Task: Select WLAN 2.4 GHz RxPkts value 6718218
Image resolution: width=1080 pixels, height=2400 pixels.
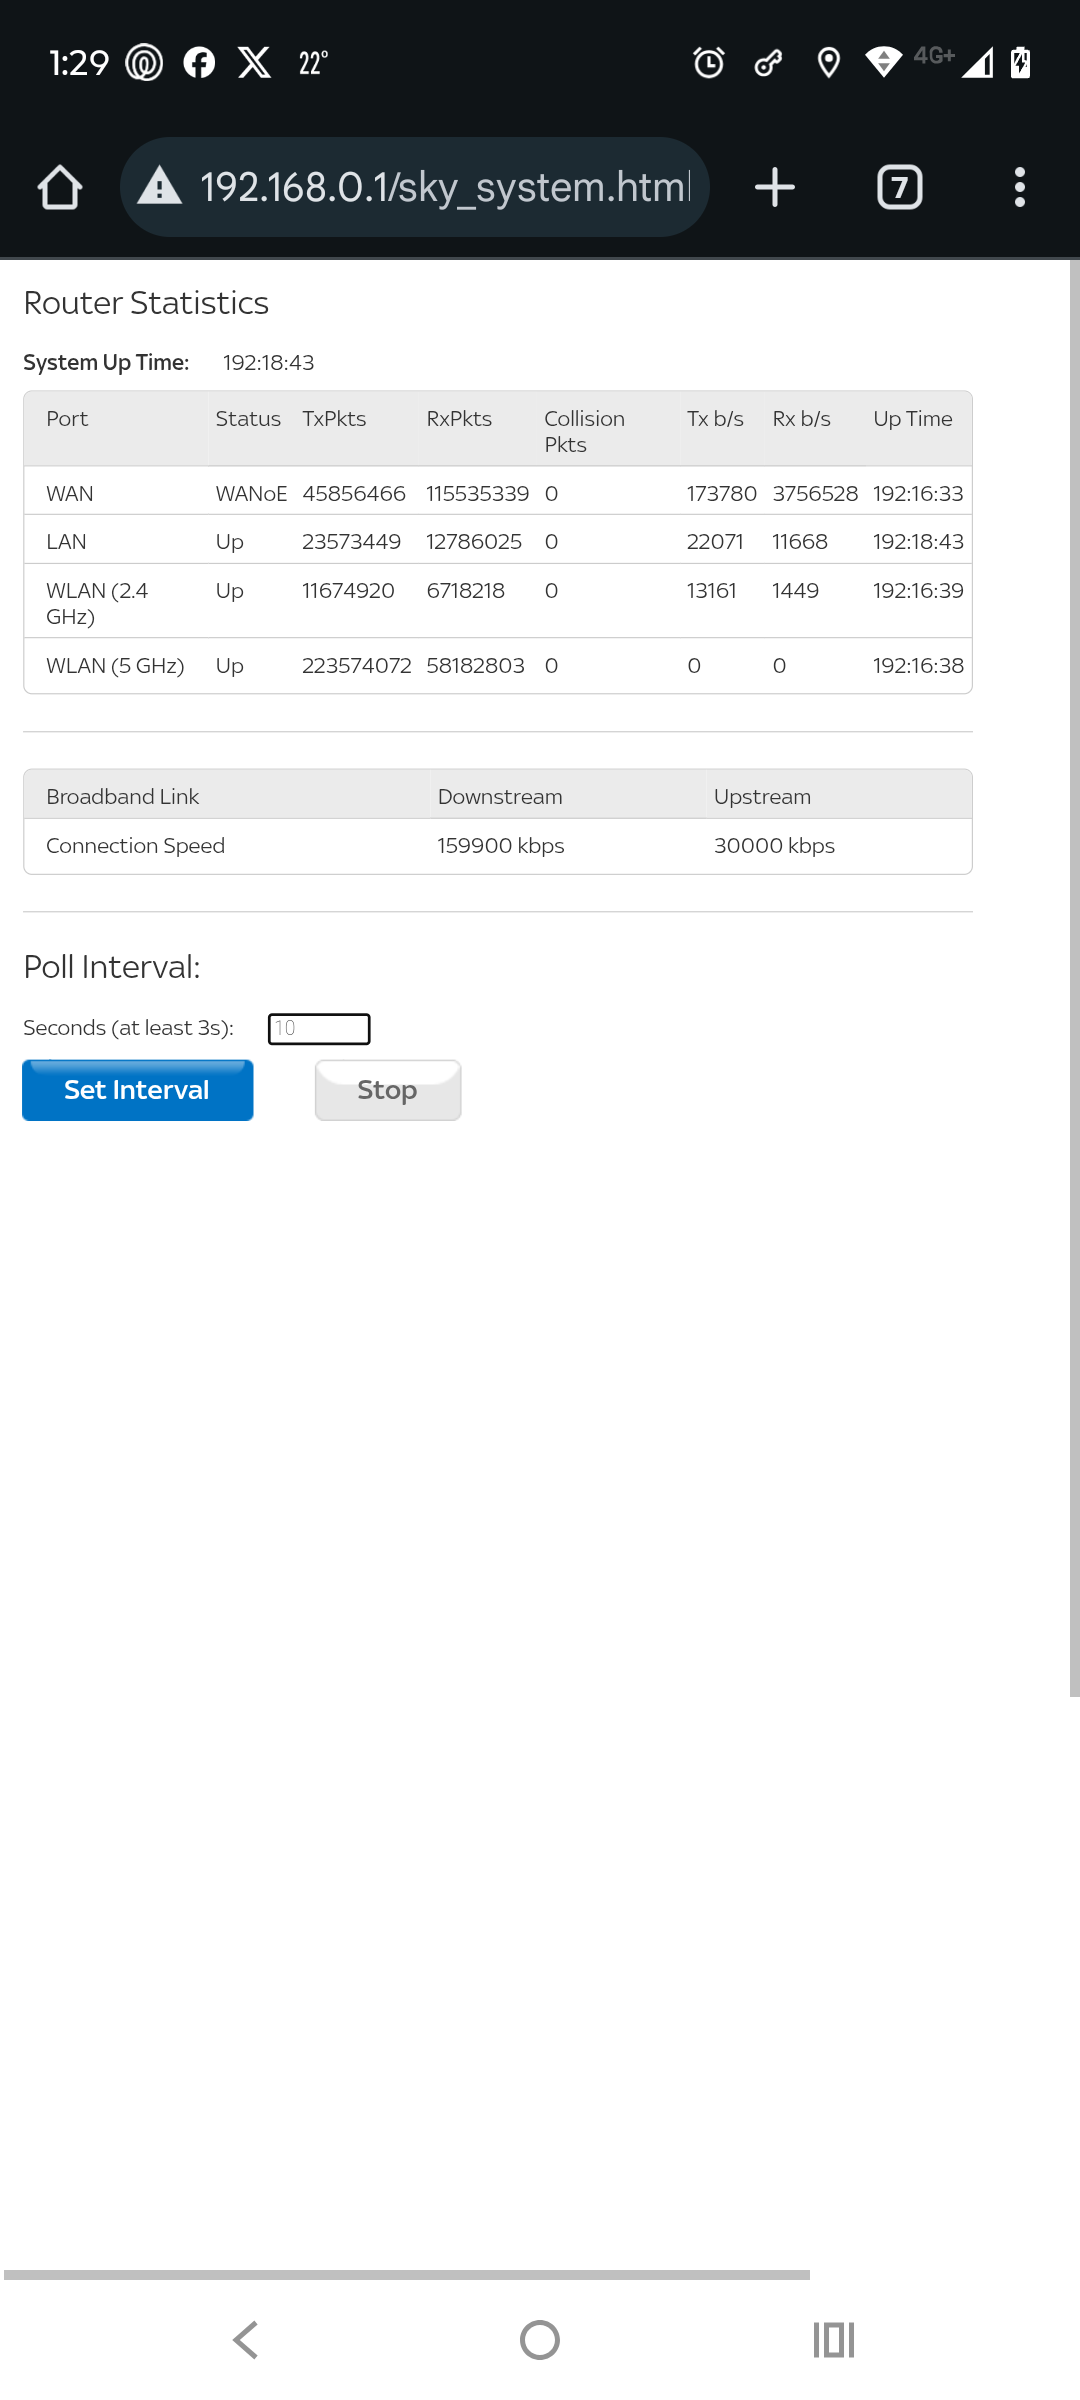Action: tap(465, 591)
